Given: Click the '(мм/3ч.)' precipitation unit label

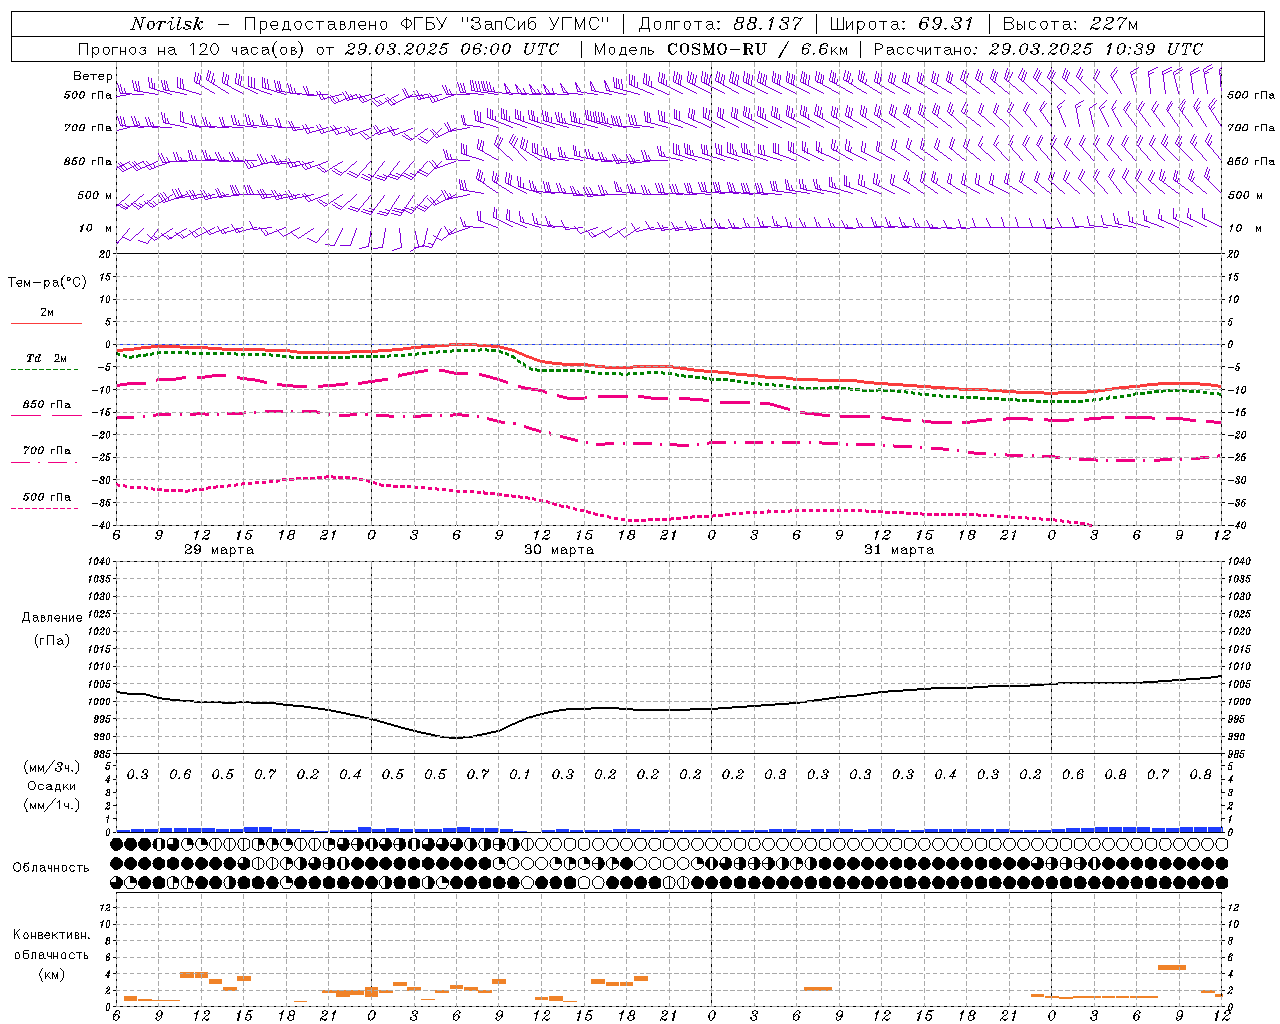Looking at the screenshot, I should 52,767.
